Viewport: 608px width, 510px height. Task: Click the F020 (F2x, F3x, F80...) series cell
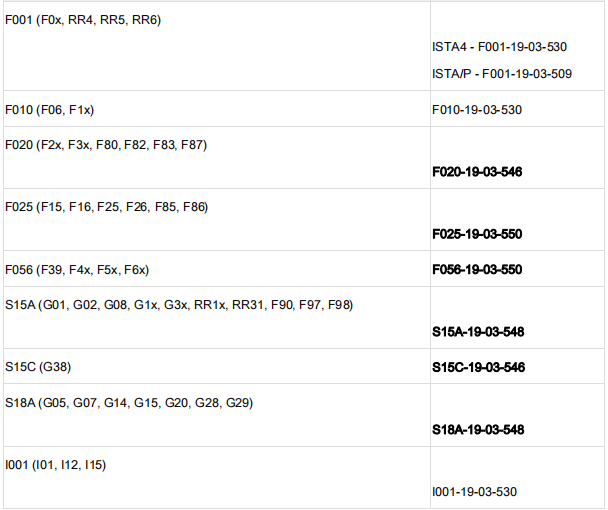click(106, 145)
